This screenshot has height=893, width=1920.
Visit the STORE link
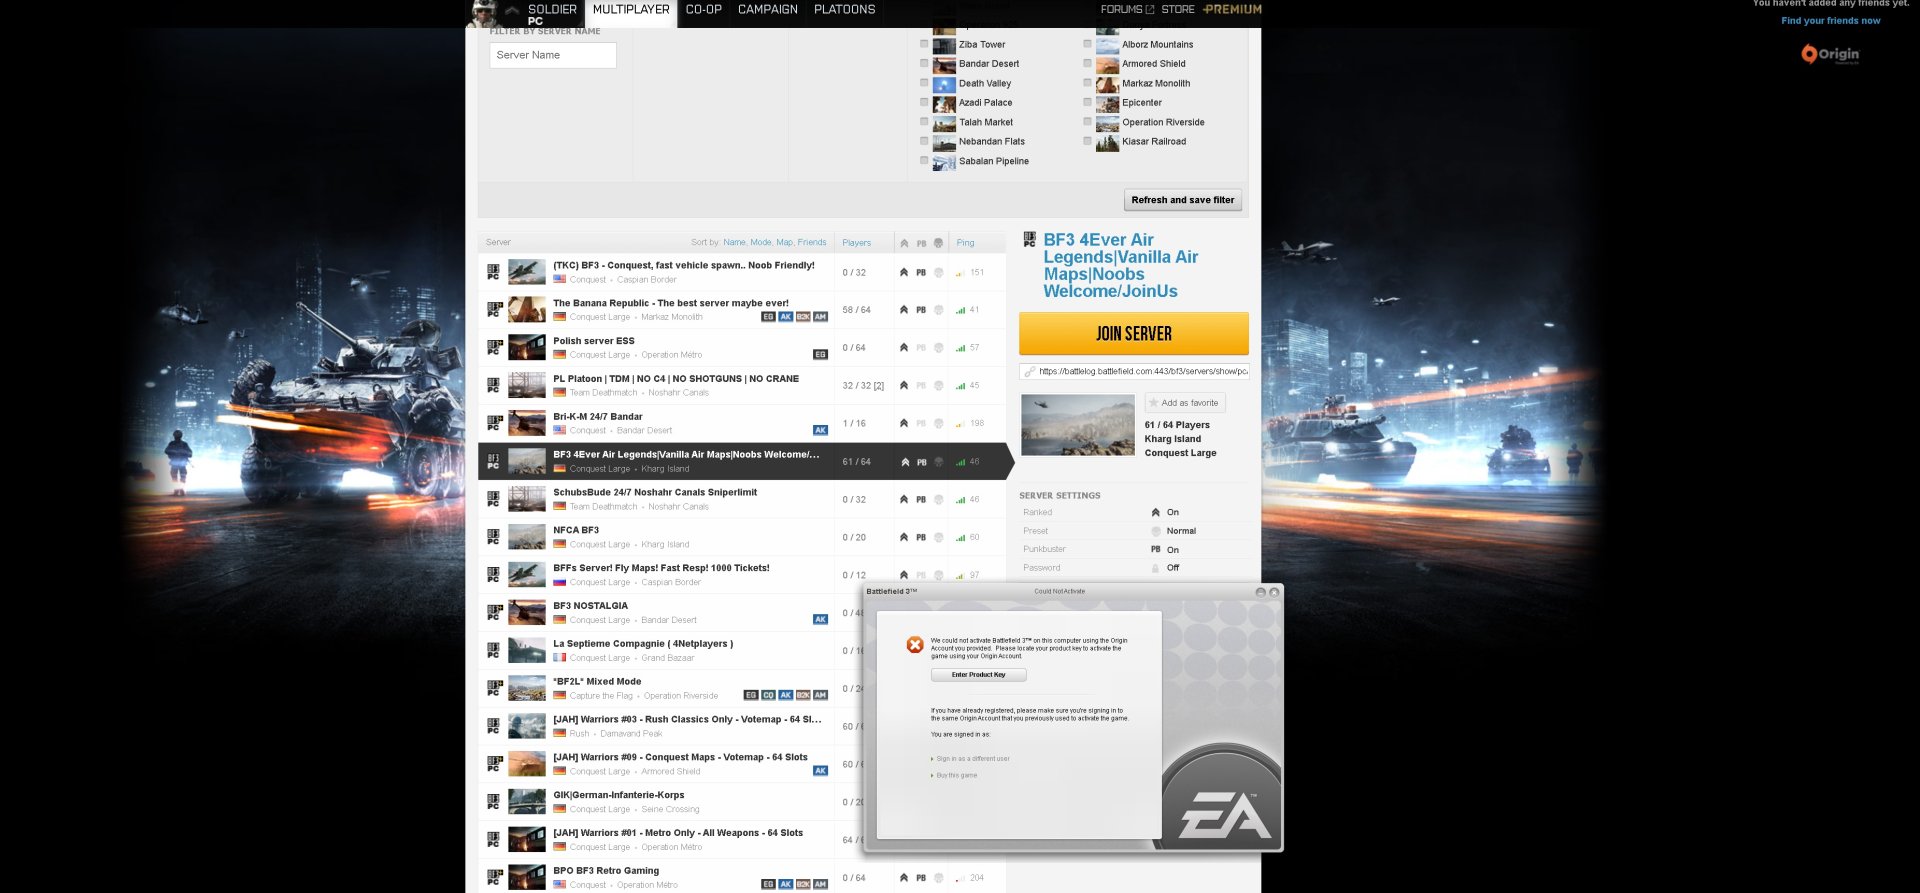tap(1178, 10)
